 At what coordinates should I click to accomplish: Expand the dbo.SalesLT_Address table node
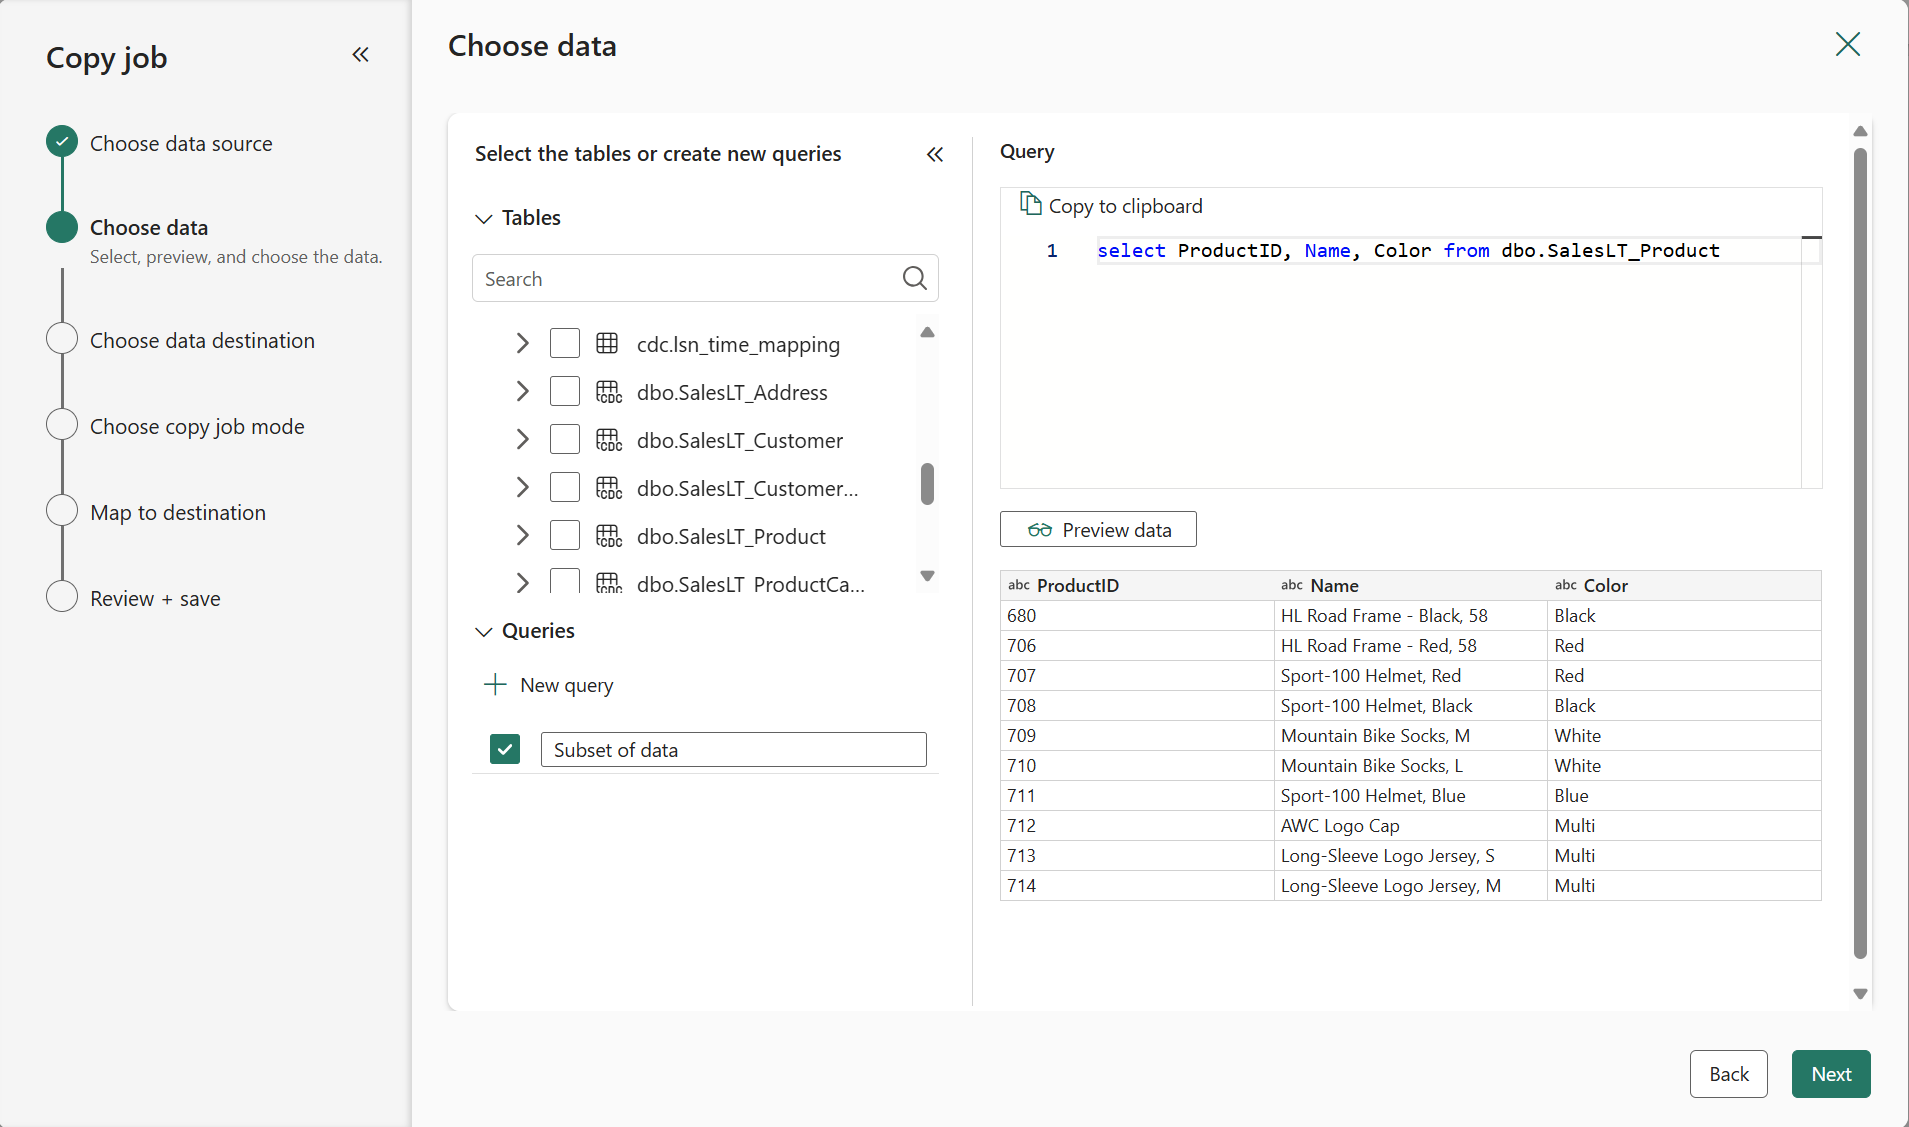point(522,392)
